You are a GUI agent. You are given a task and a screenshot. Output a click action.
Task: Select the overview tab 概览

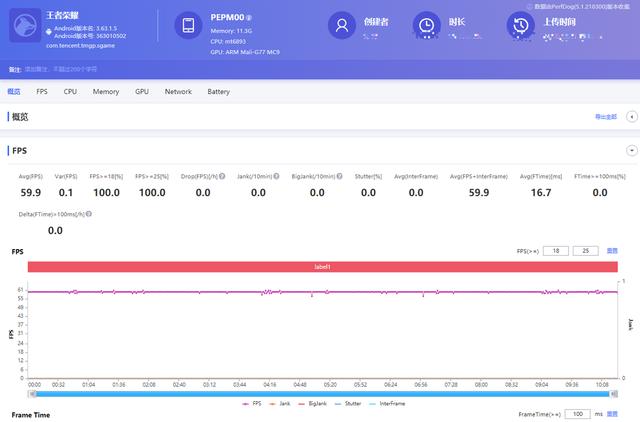13,91
